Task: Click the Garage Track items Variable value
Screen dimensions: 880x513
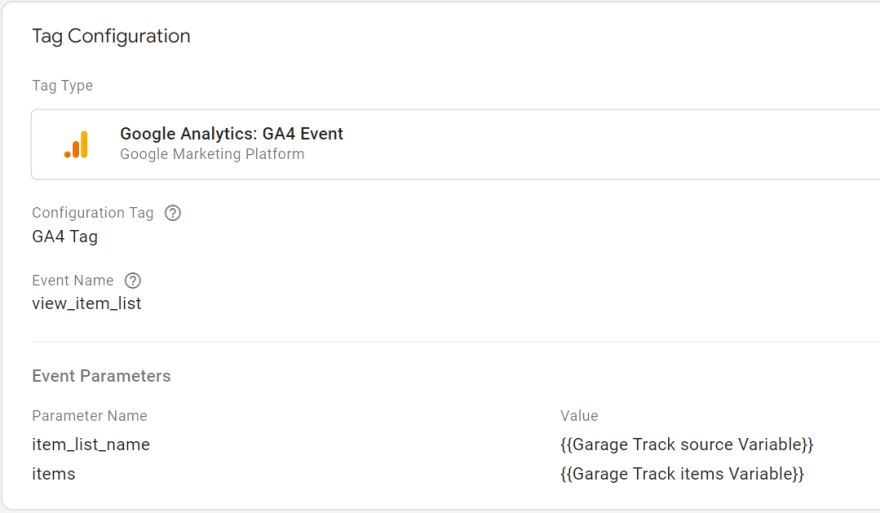Action: point(682,474)
